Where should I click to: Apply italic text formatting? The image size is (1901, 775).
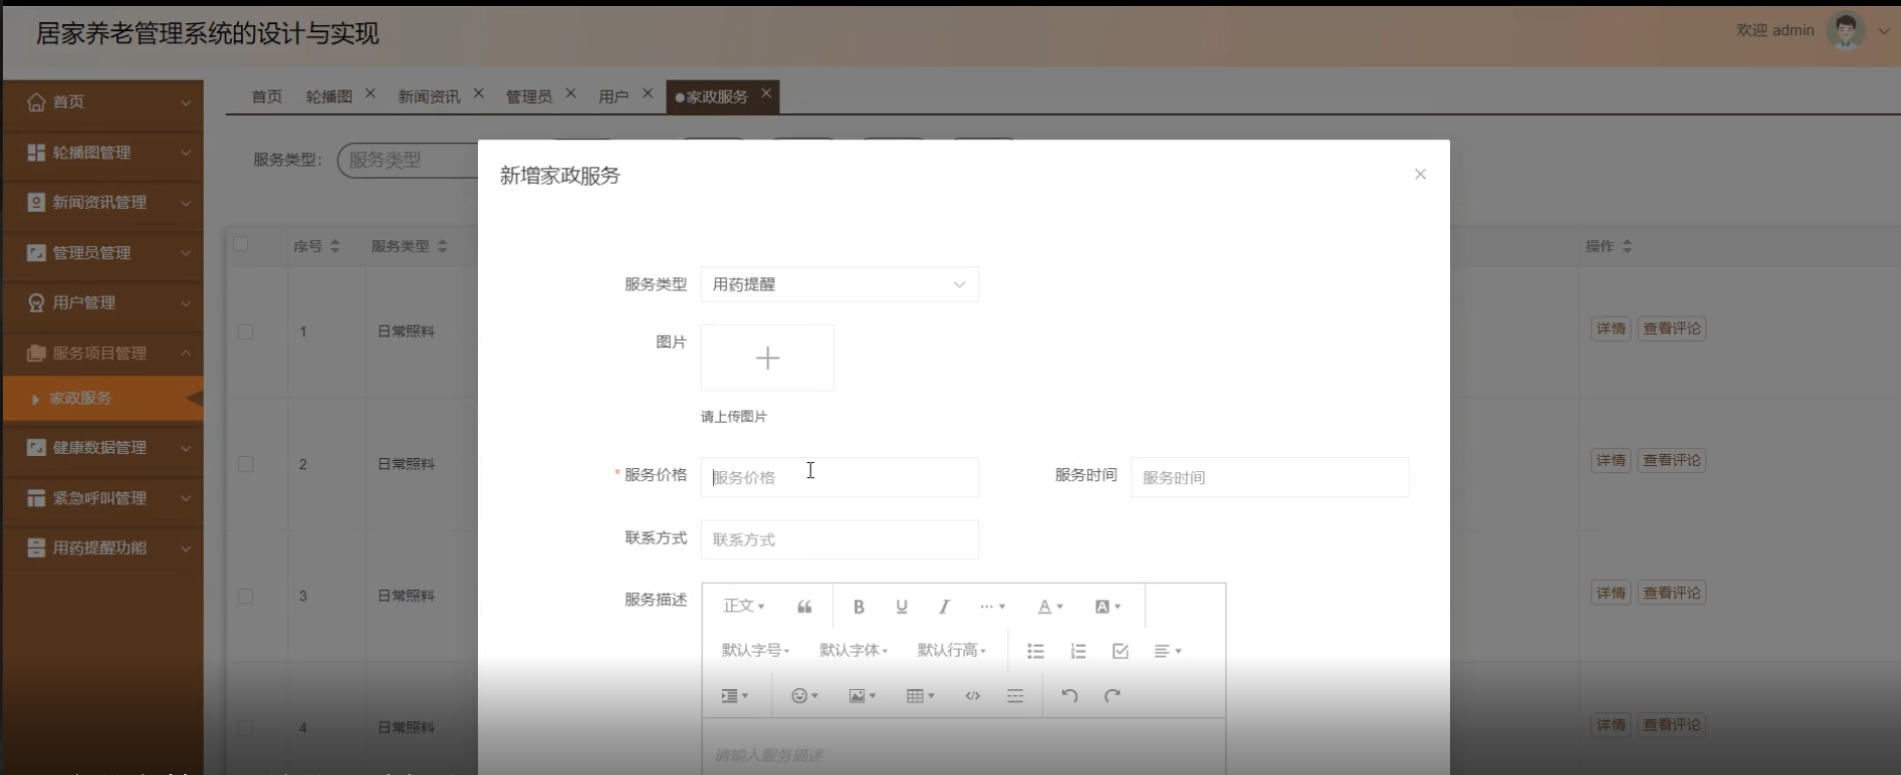pos(943,607)
